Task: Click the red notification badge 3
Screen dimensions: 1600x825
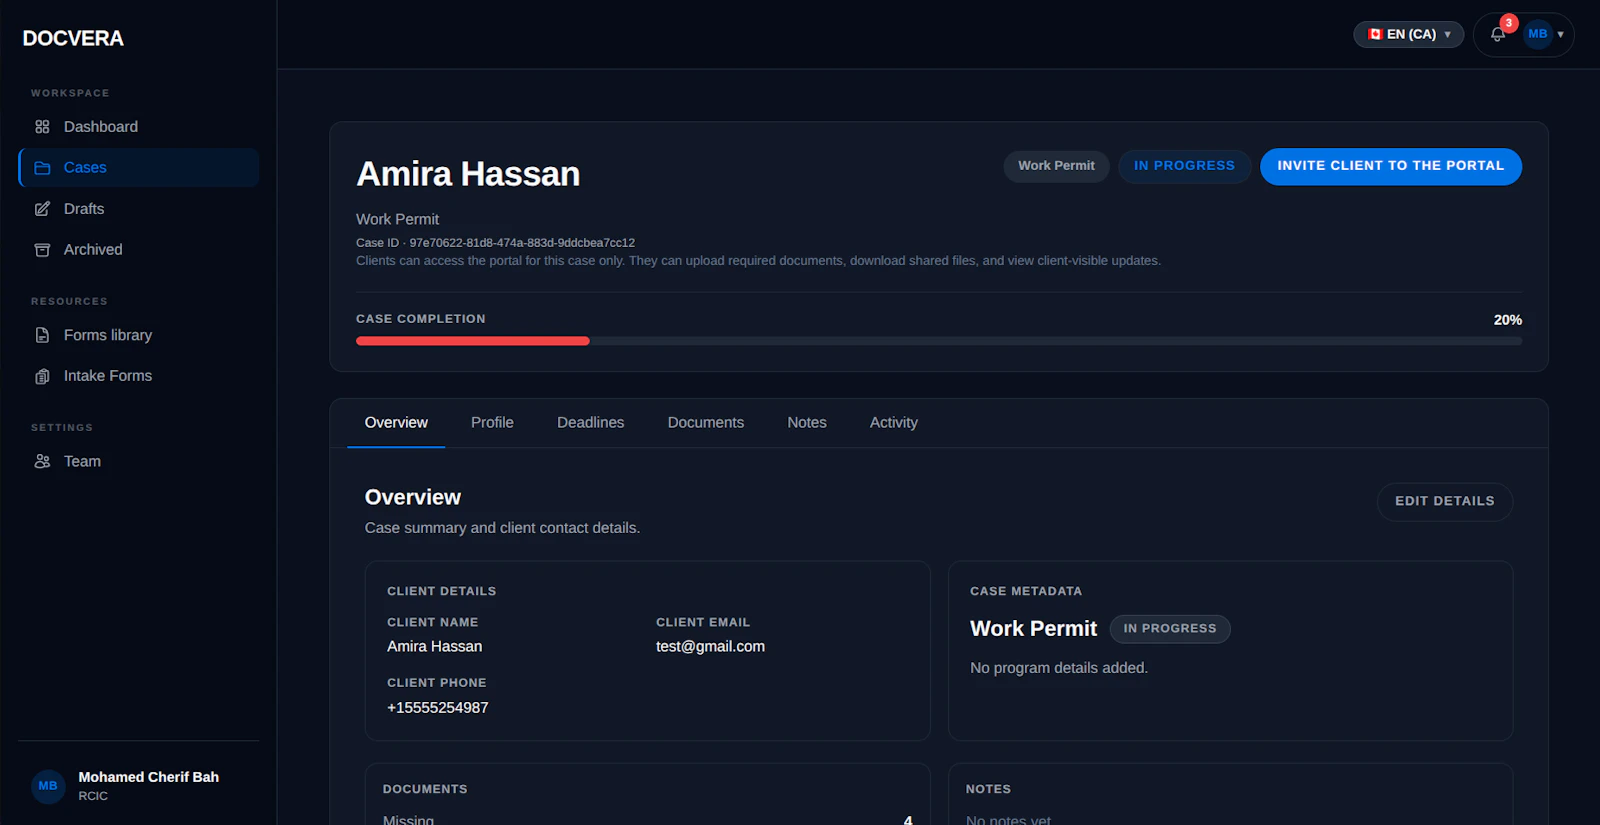Action: 1509,23
